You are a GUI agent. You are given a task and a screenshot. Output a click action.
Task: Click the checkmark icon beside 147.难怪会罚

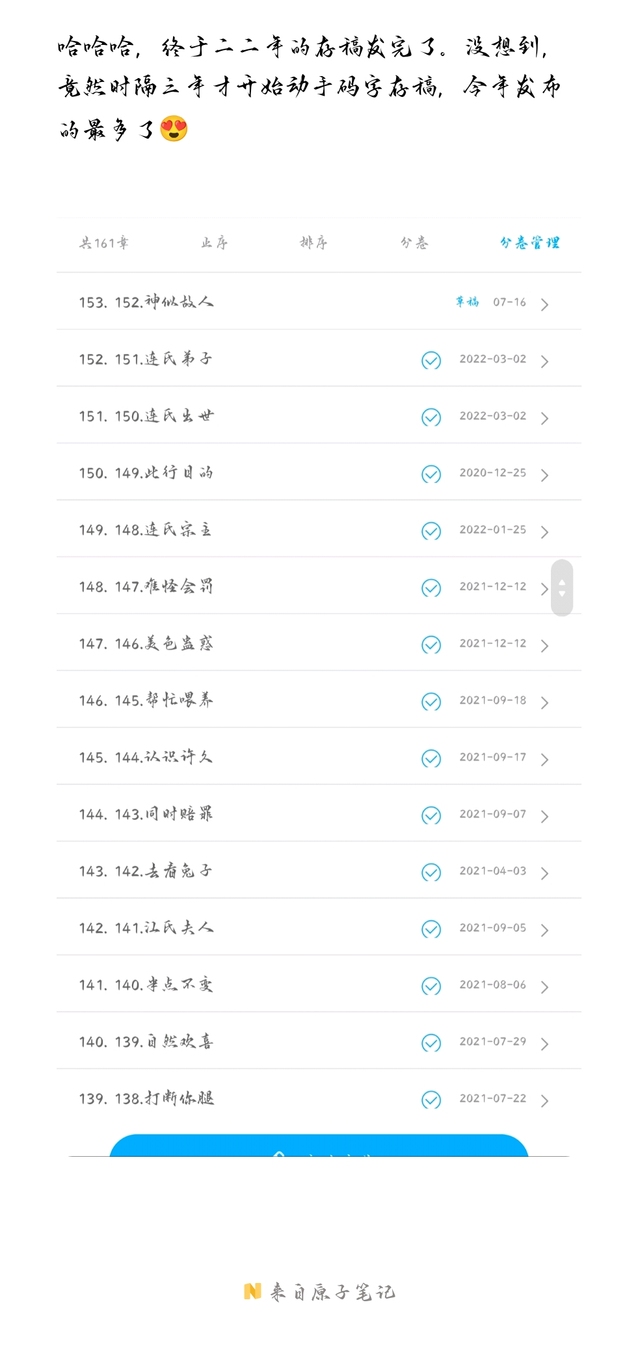(431, 588)
